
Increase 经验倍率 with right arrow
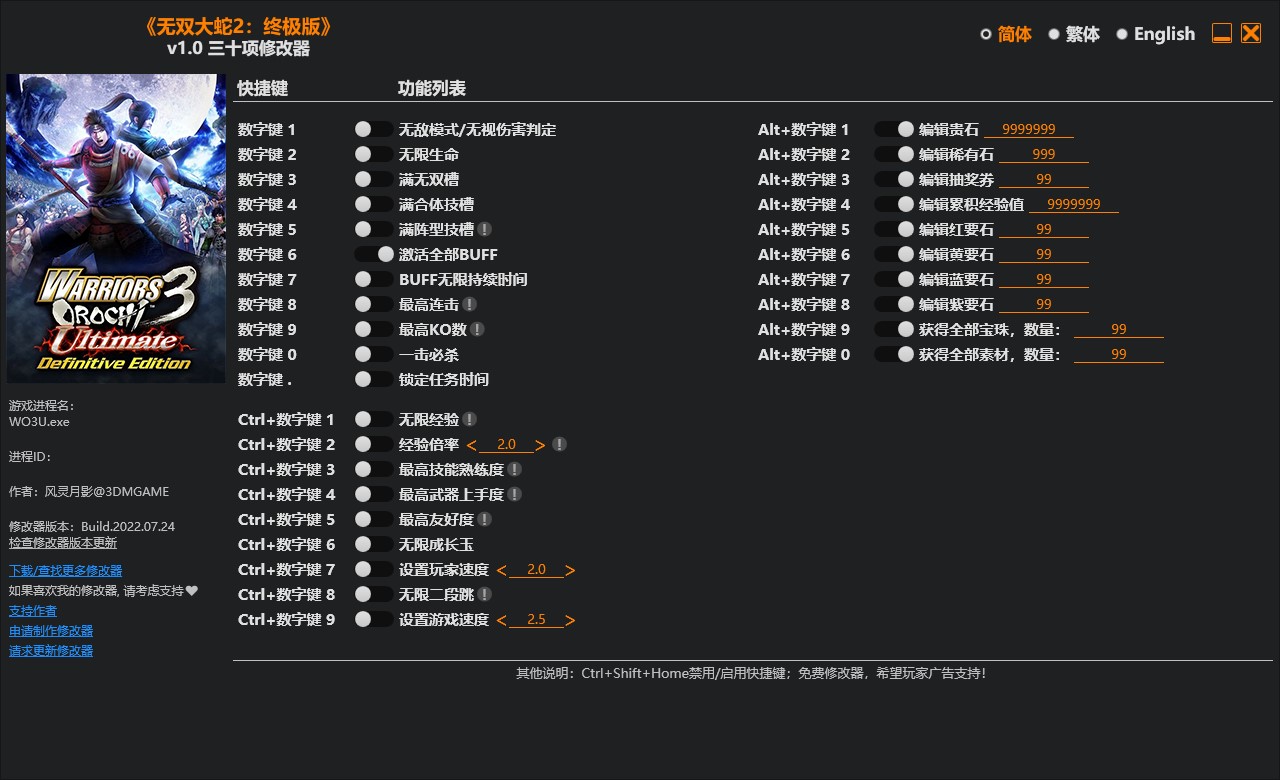tap(540, 445)
